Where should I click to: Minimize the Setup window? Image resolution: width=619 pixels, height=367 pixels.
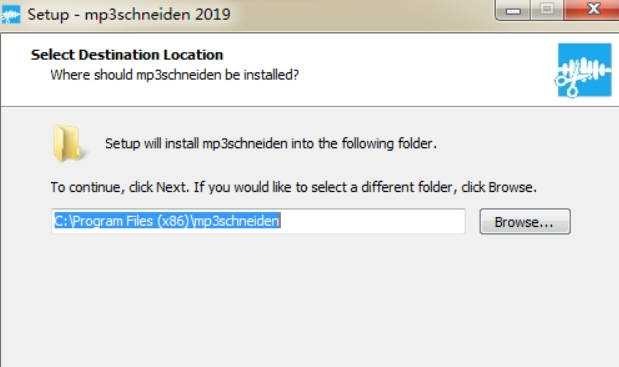click(513, 11)
